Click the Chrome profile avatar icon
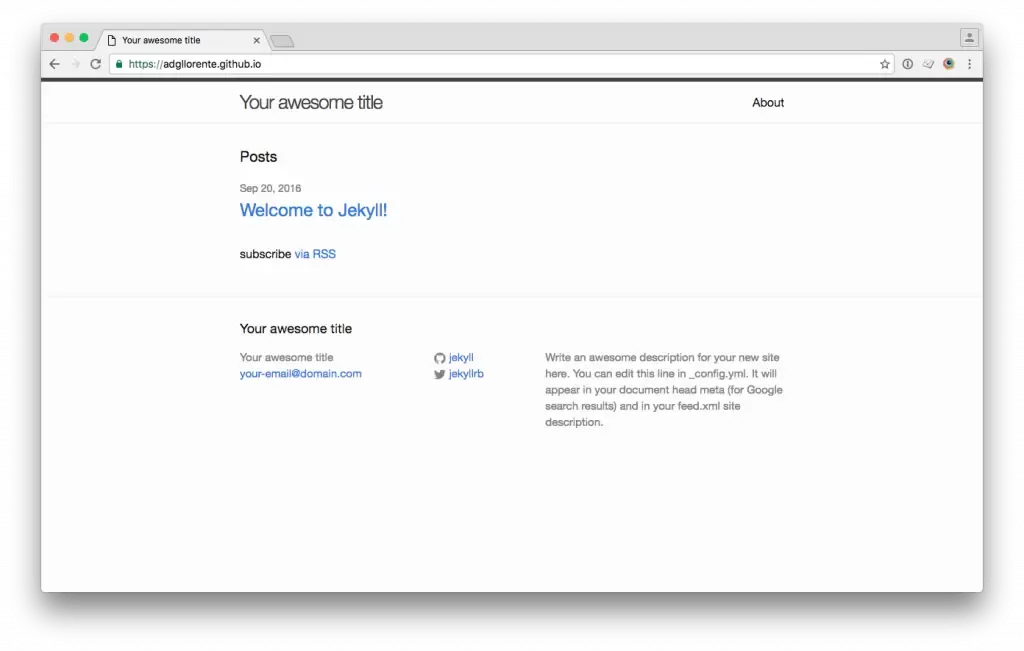The image size is (1024, 651). 948,62
